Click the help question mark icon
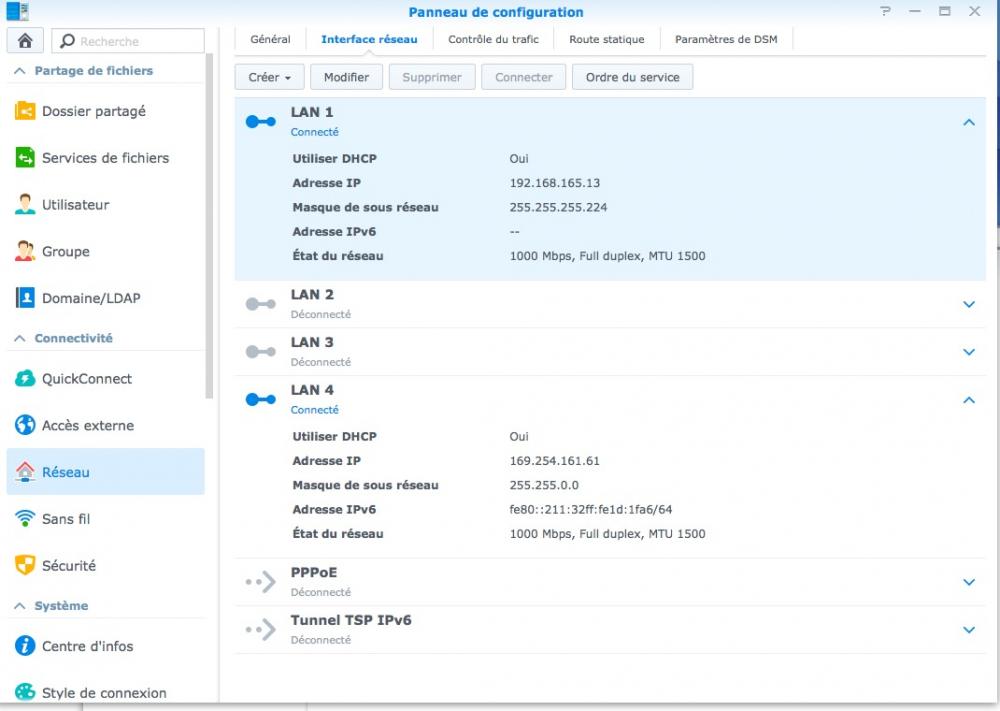The width and height of the screenshot is (1000, 711). (885, 12)
